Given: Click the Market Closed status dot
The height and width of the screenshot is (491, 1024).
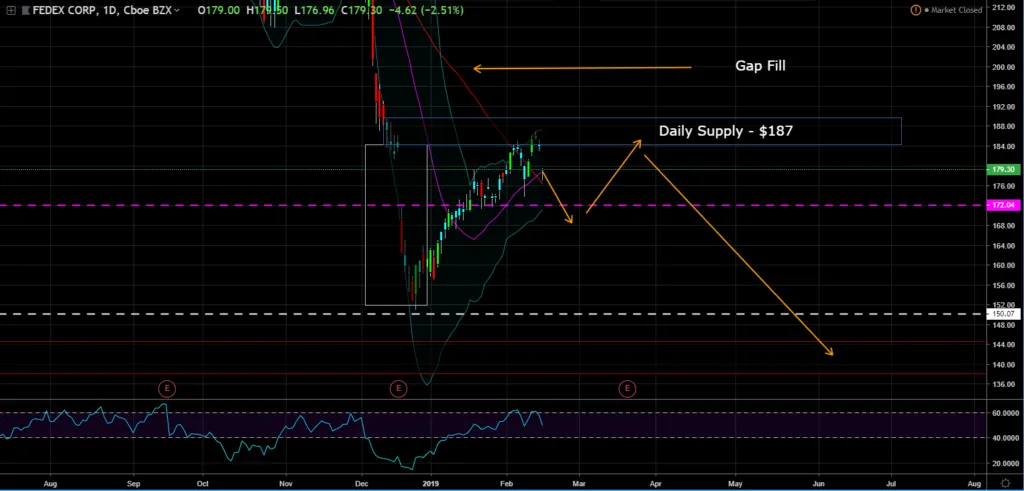Looking at the screenshot, I should (927, 10).
